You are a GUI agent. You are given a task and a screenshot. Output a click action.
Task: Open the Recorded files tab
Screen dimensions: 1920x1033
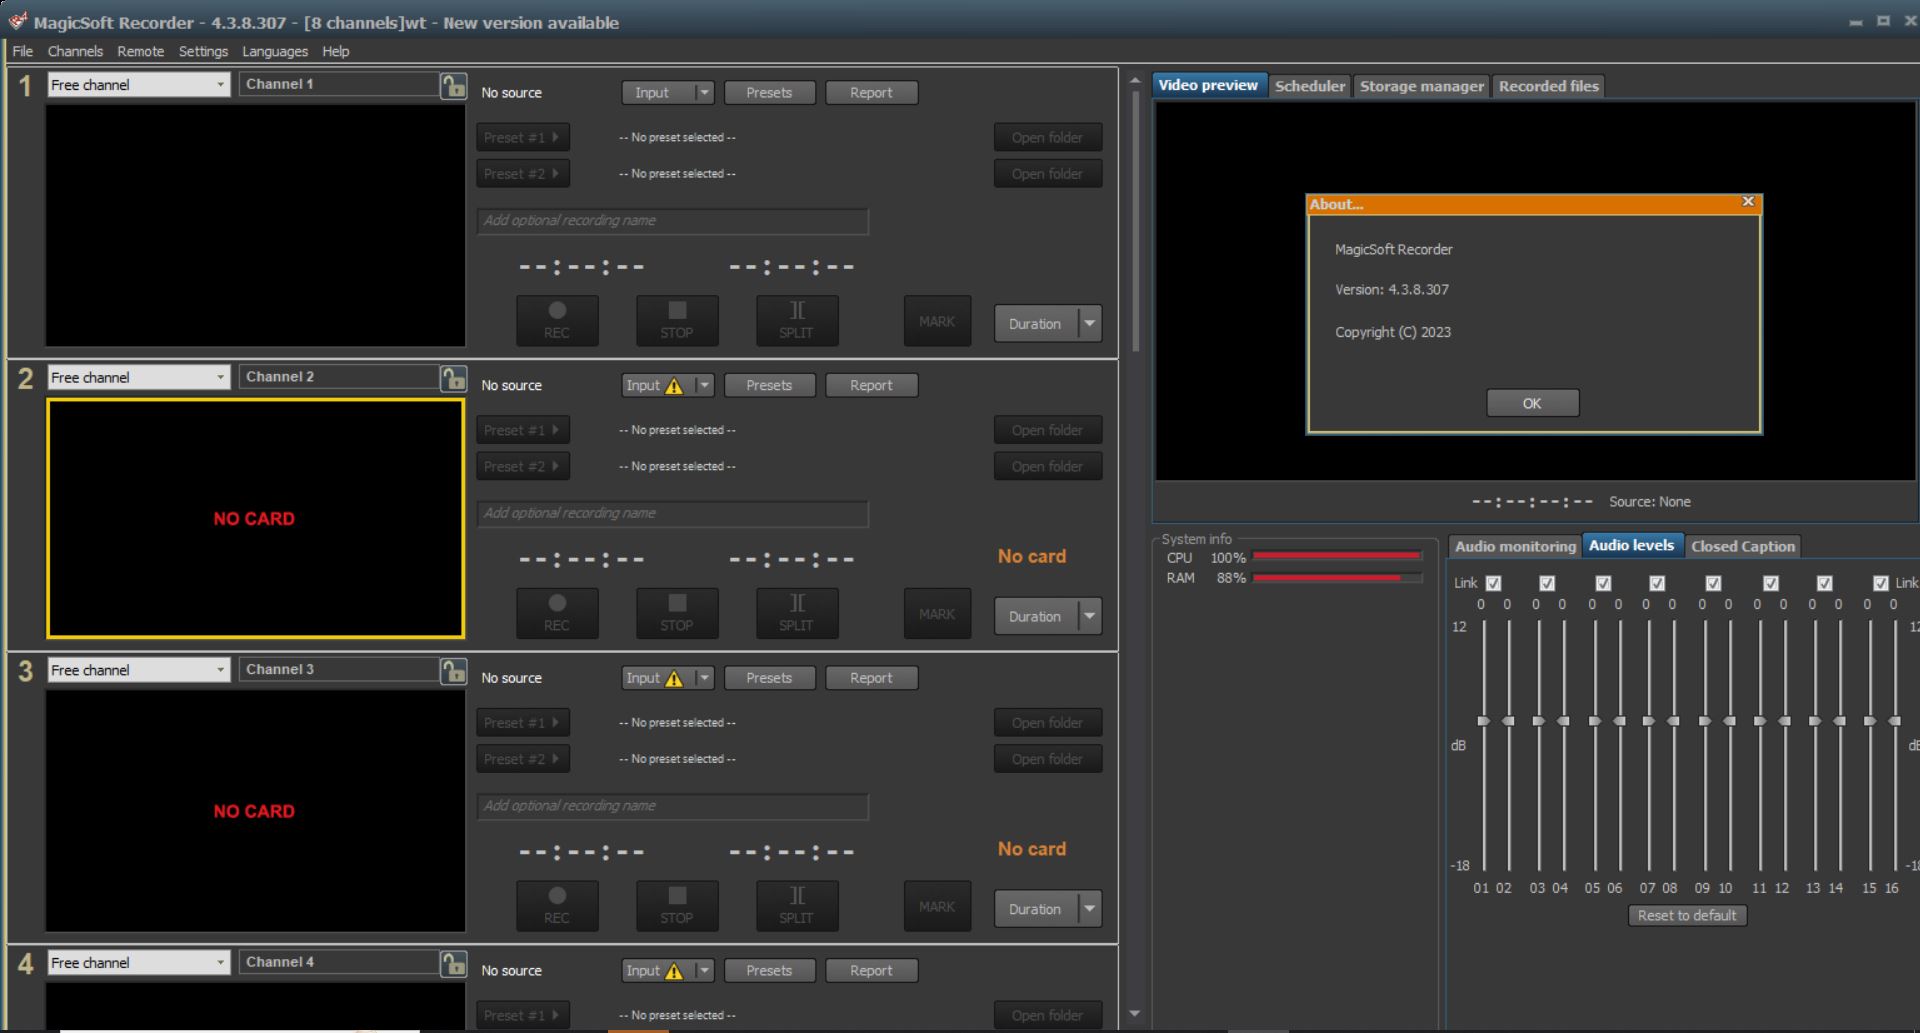click(x=1548, y=86)
